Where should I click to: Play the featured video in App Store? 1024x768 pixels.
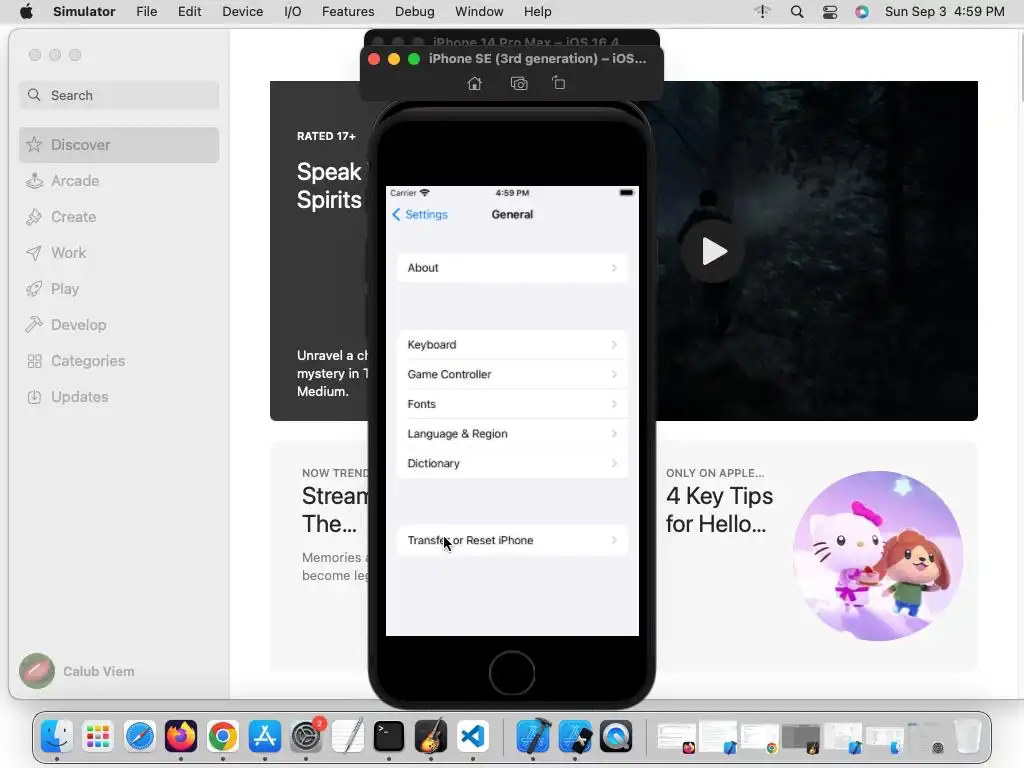(713, 251)
